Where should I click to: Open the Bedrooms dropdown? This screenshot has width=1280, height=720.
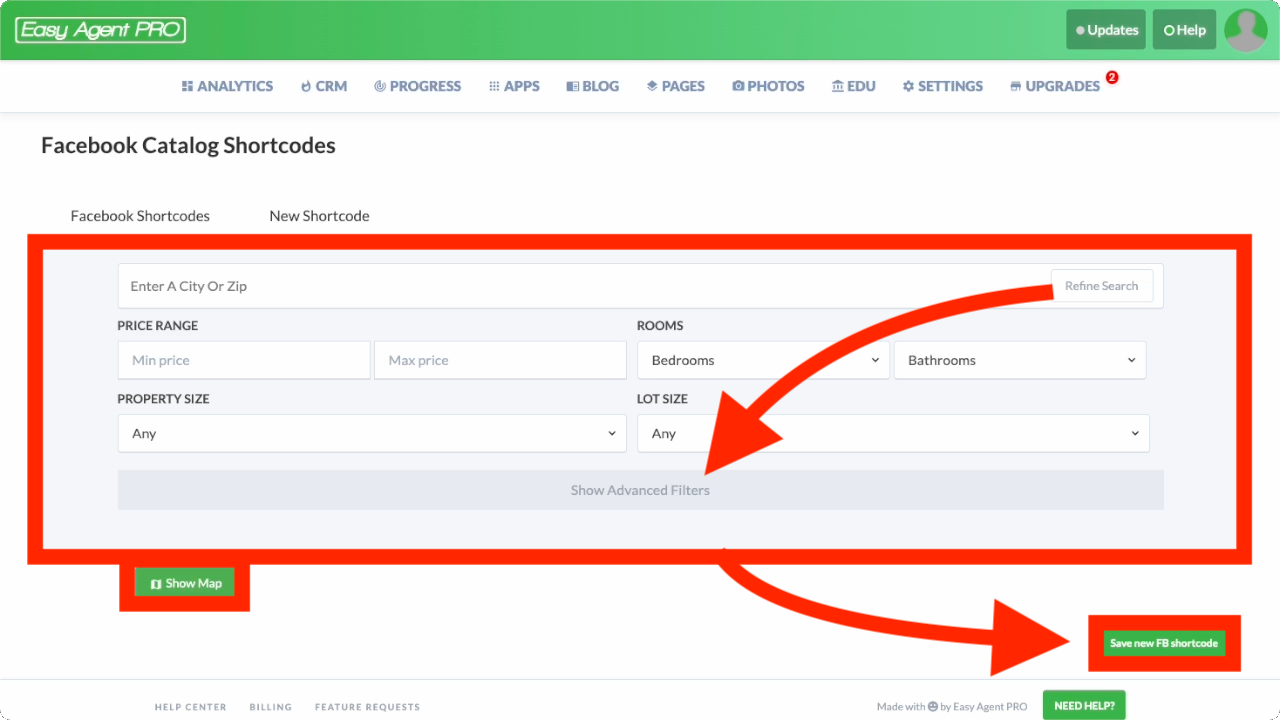(763, 360)
